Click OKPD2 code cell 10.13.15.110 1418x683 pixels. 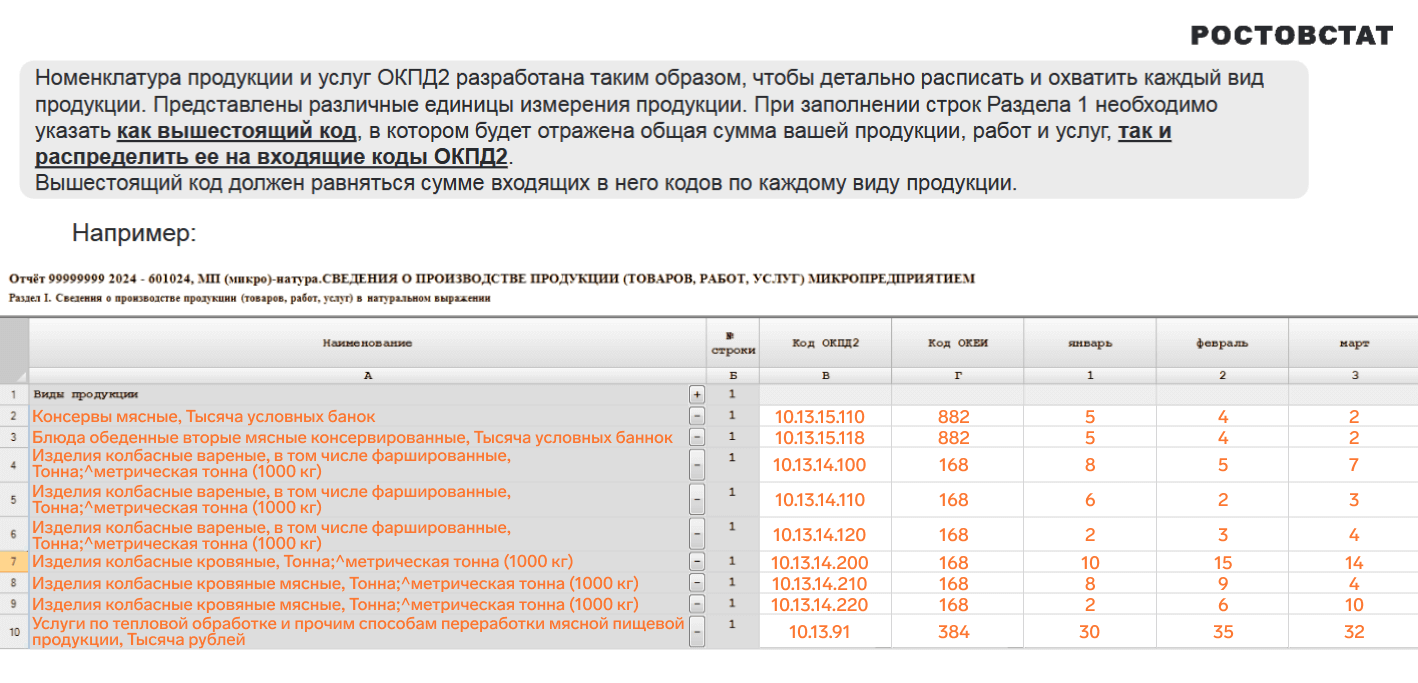(x=826, y=416)
